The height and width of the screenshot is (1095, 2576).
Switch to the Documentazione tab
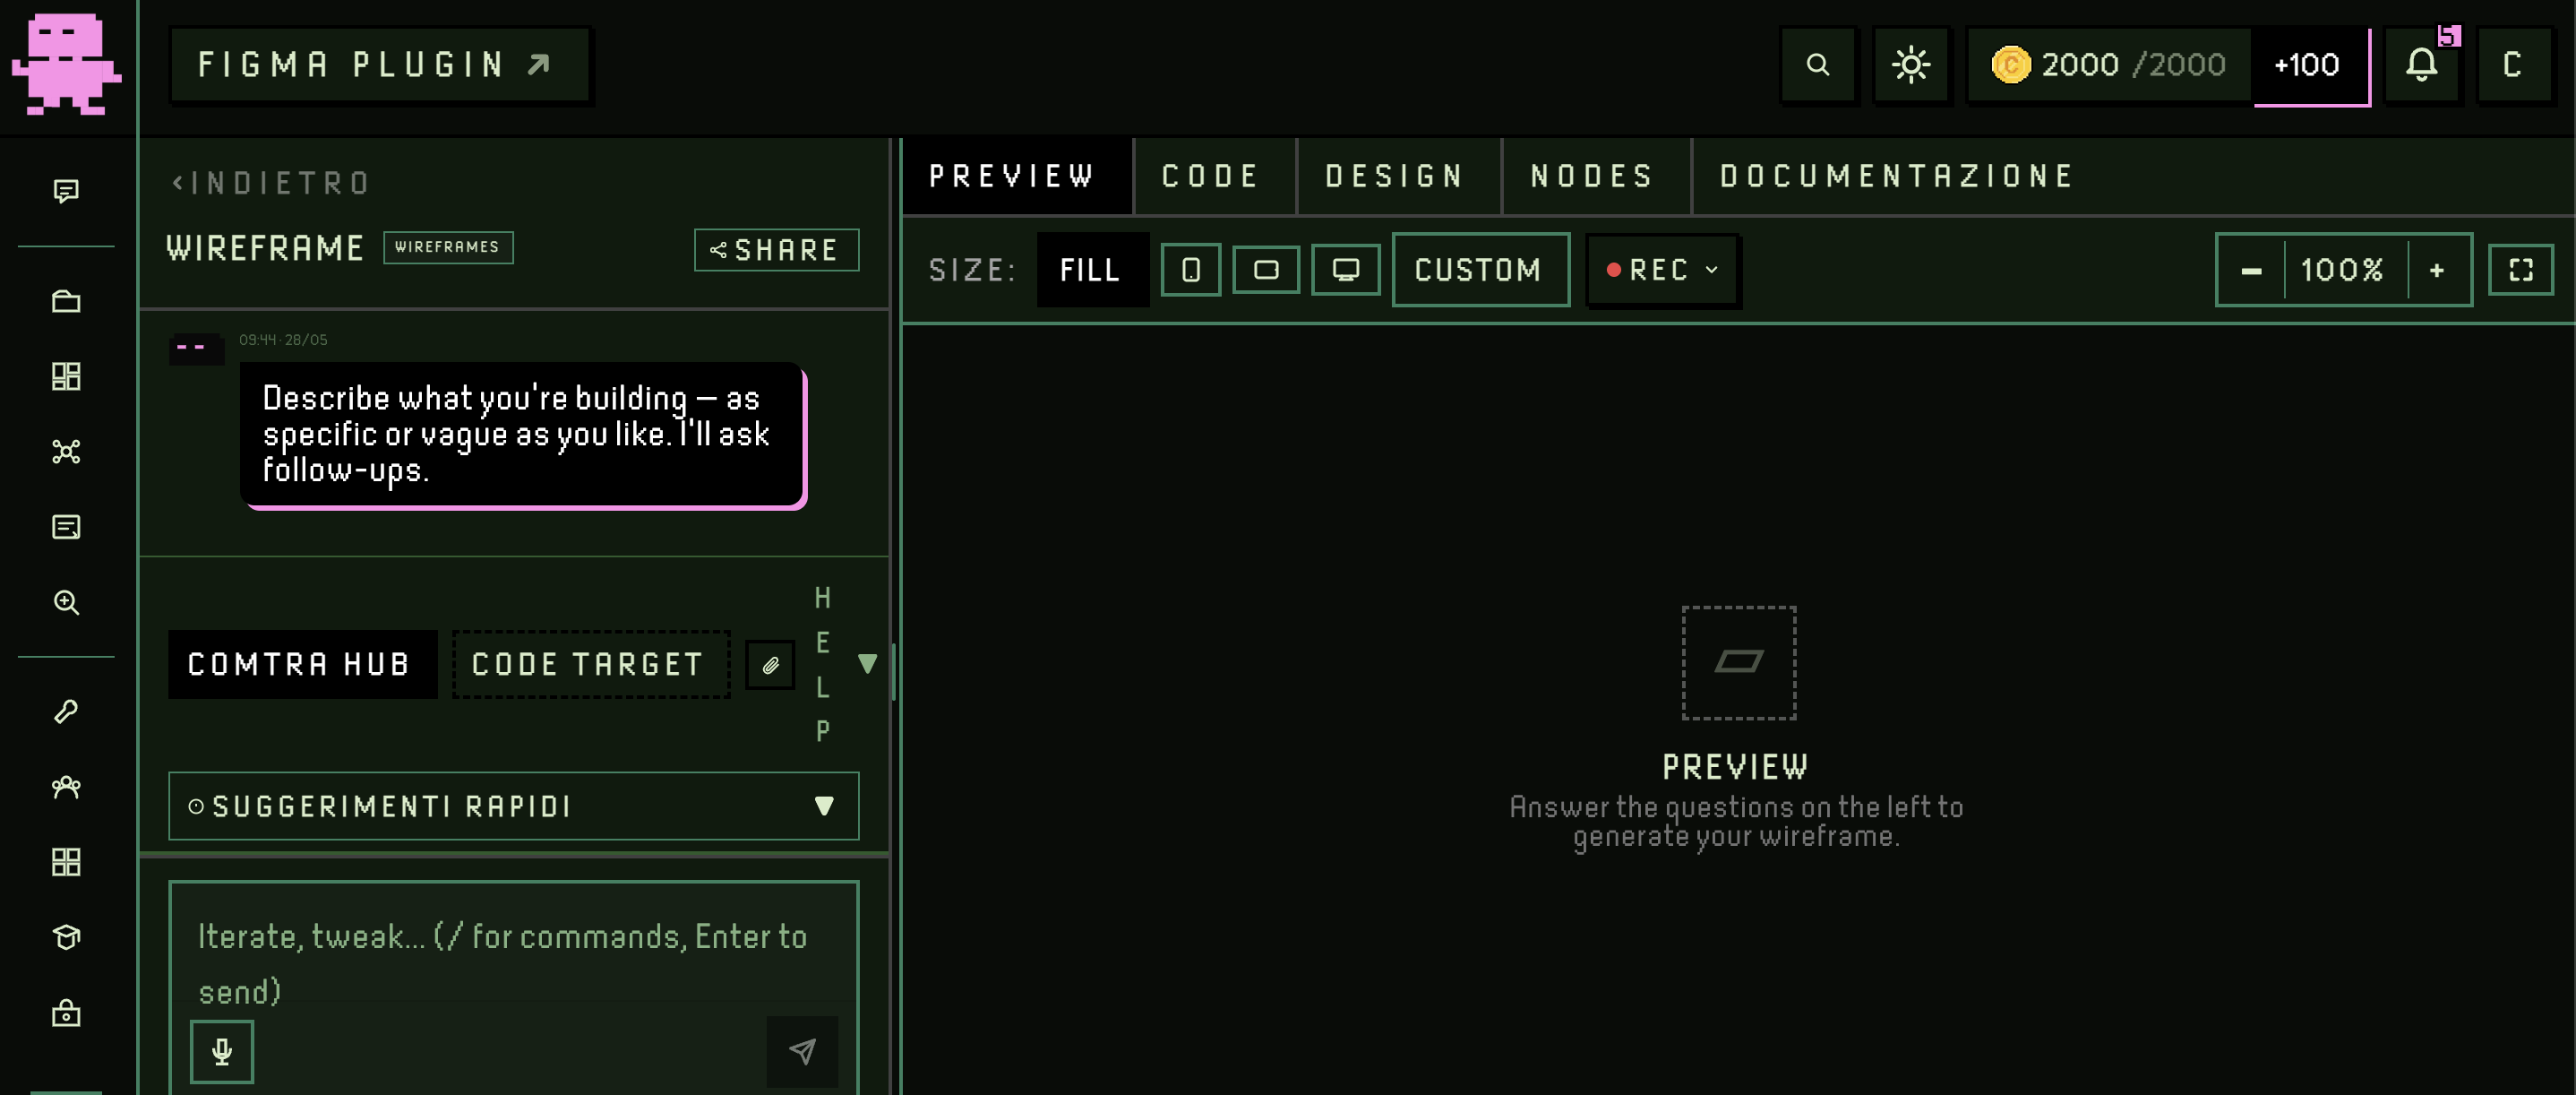(1897, 176)
